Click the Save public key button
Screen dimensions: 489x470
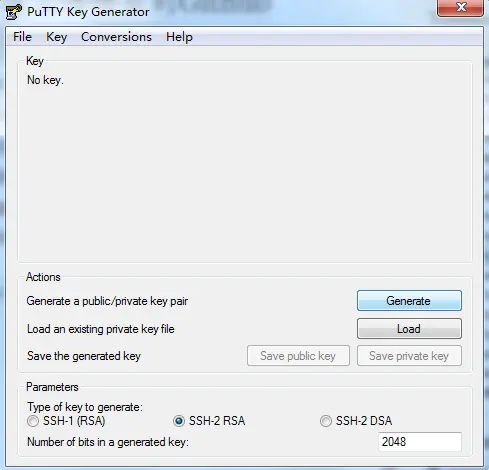click(298, 356)
